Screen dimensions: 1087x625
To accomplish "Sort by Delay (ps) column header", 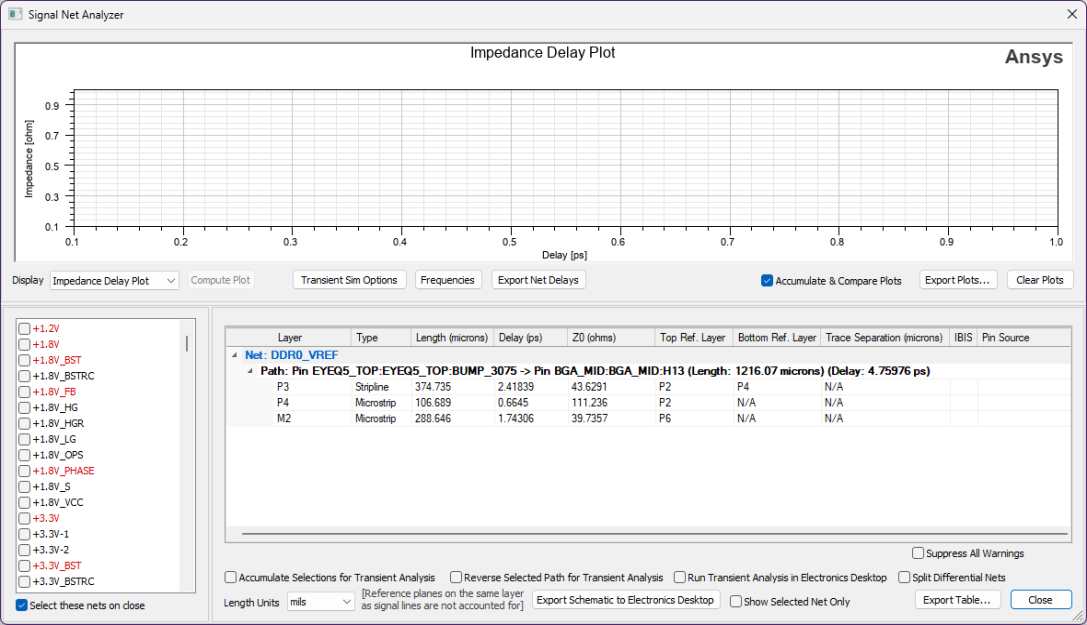I will coord(530,337).
